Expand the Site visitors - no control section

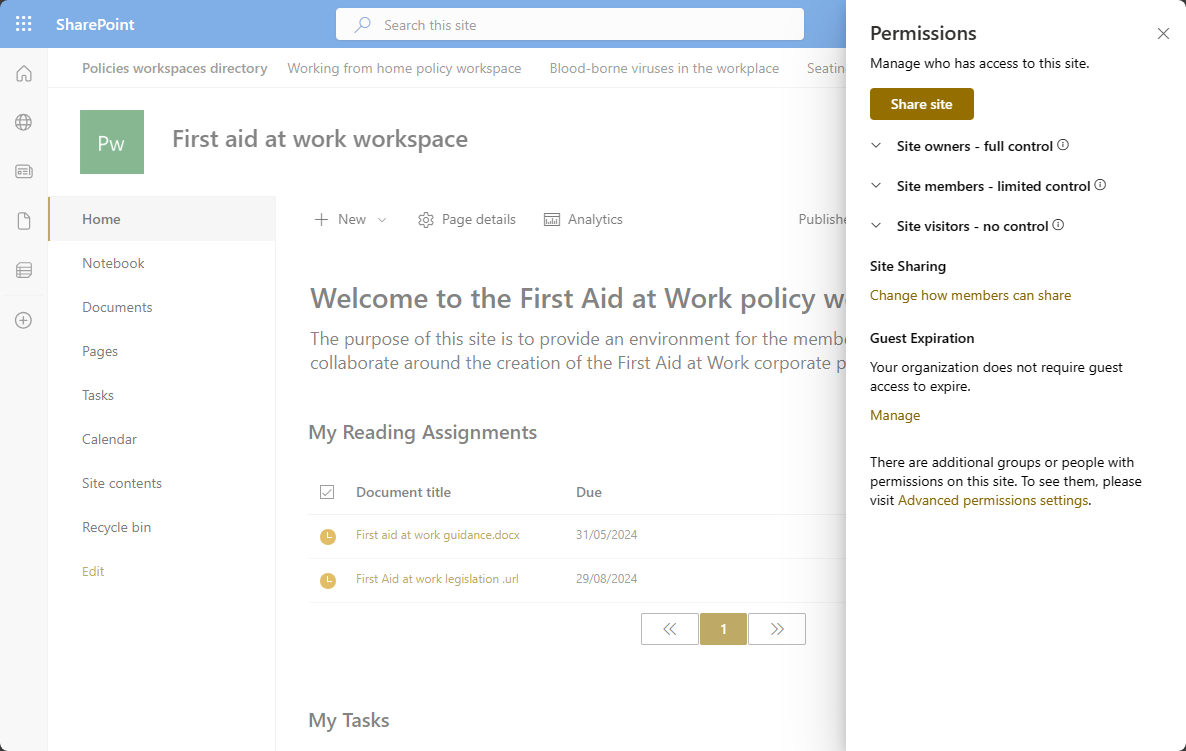pos(876,226)
